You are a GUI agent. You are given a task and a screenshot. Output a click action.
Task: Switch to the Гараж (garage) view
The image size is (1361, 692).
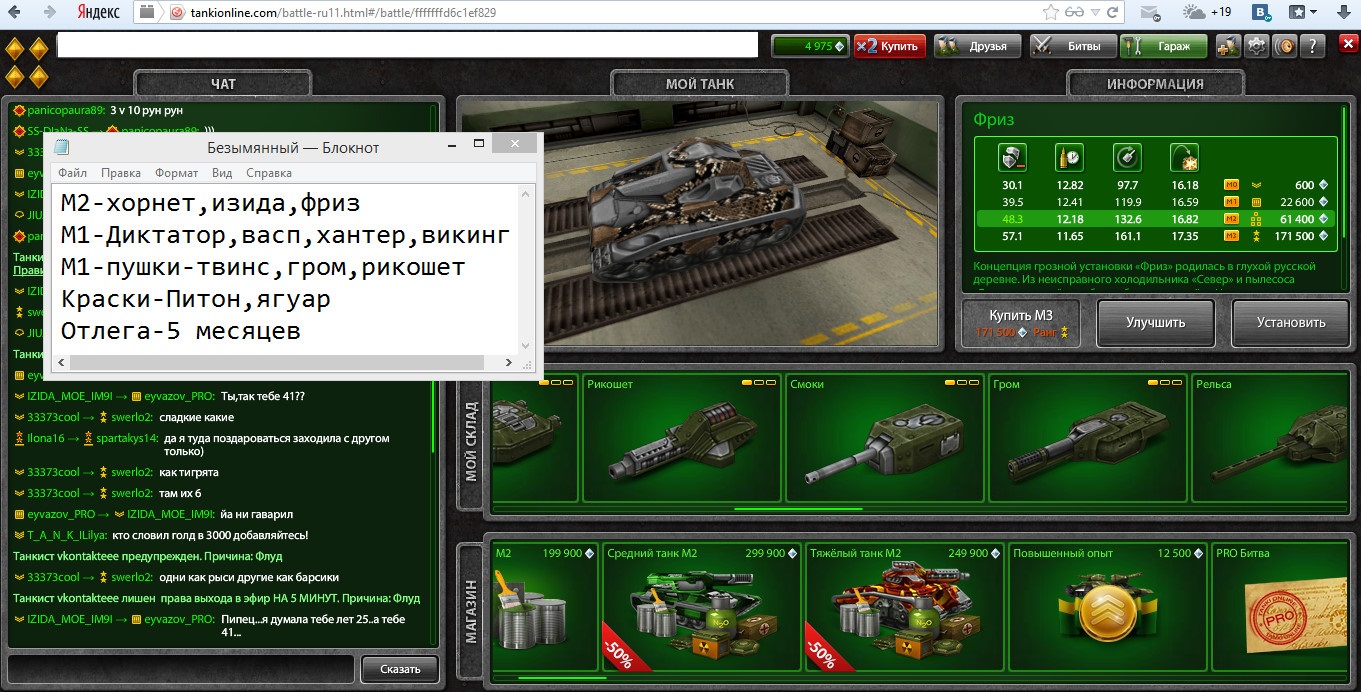click(x=1163, y=46)
